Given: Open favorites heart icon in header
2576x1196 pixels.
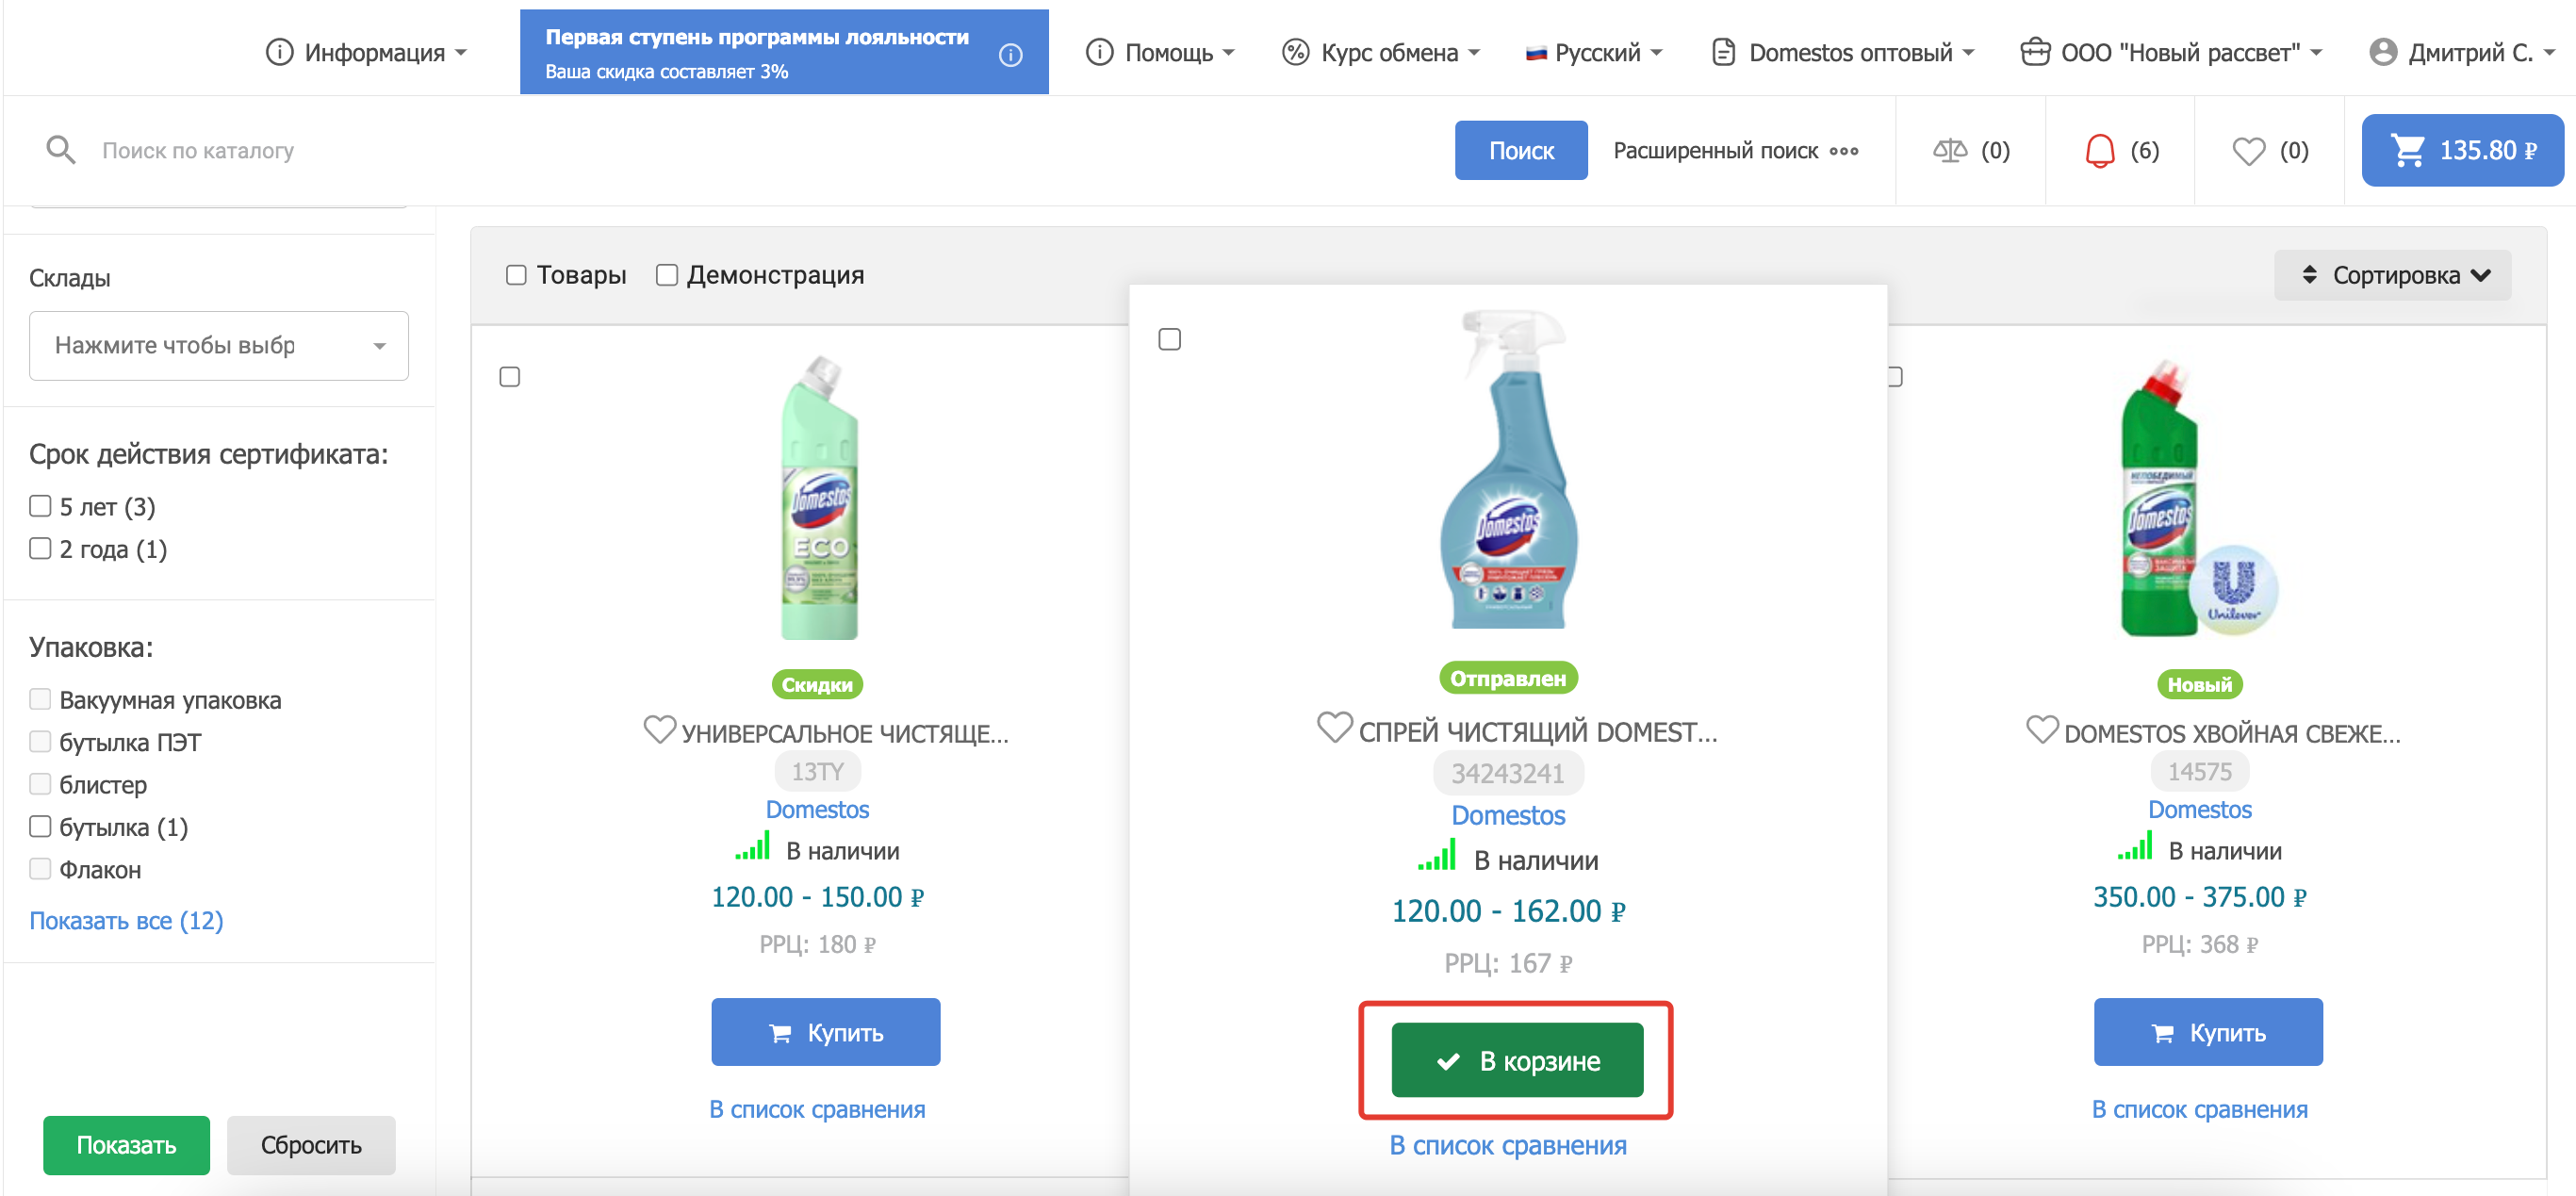Looking at the screenshot, I should click(2248, 151).
